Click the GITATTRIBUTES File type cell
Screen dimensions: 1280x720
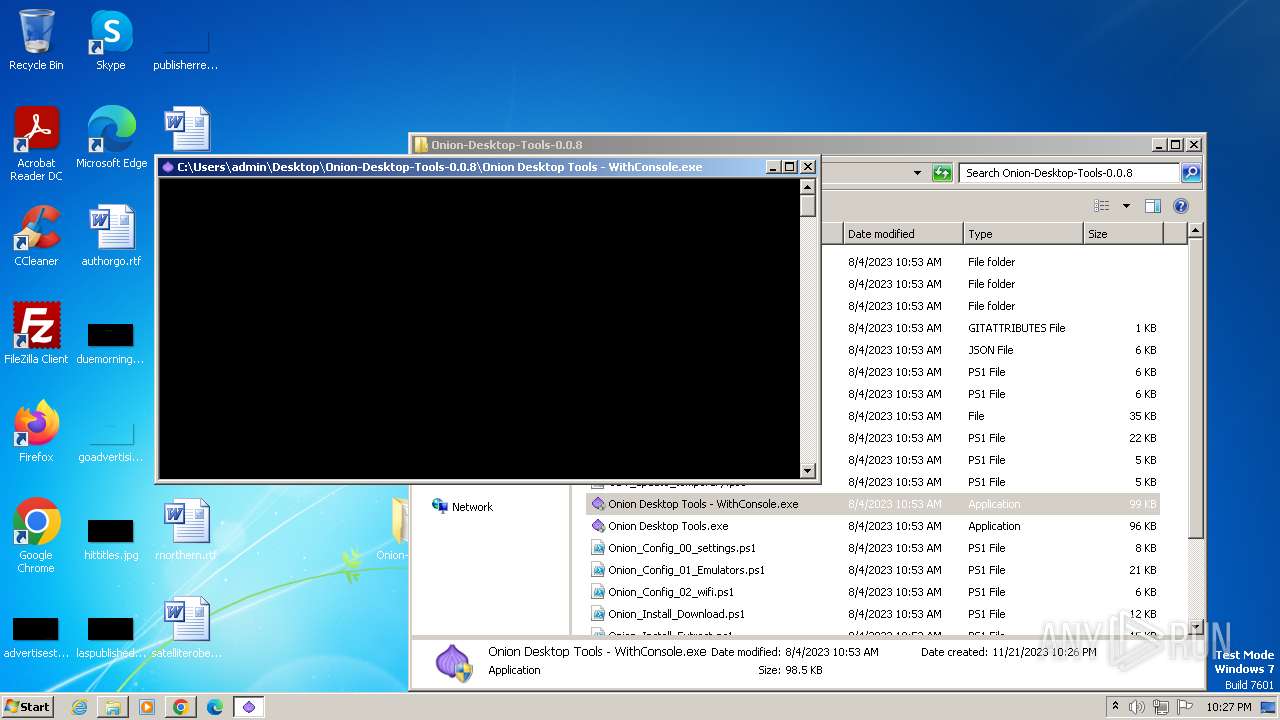(x=1016, y=328)
